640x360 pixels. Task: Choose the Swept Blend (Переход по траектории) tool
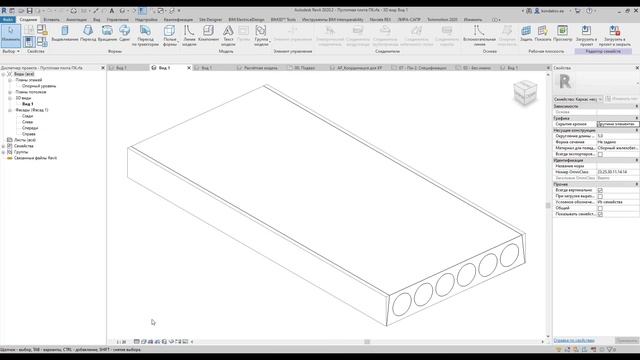145,35
